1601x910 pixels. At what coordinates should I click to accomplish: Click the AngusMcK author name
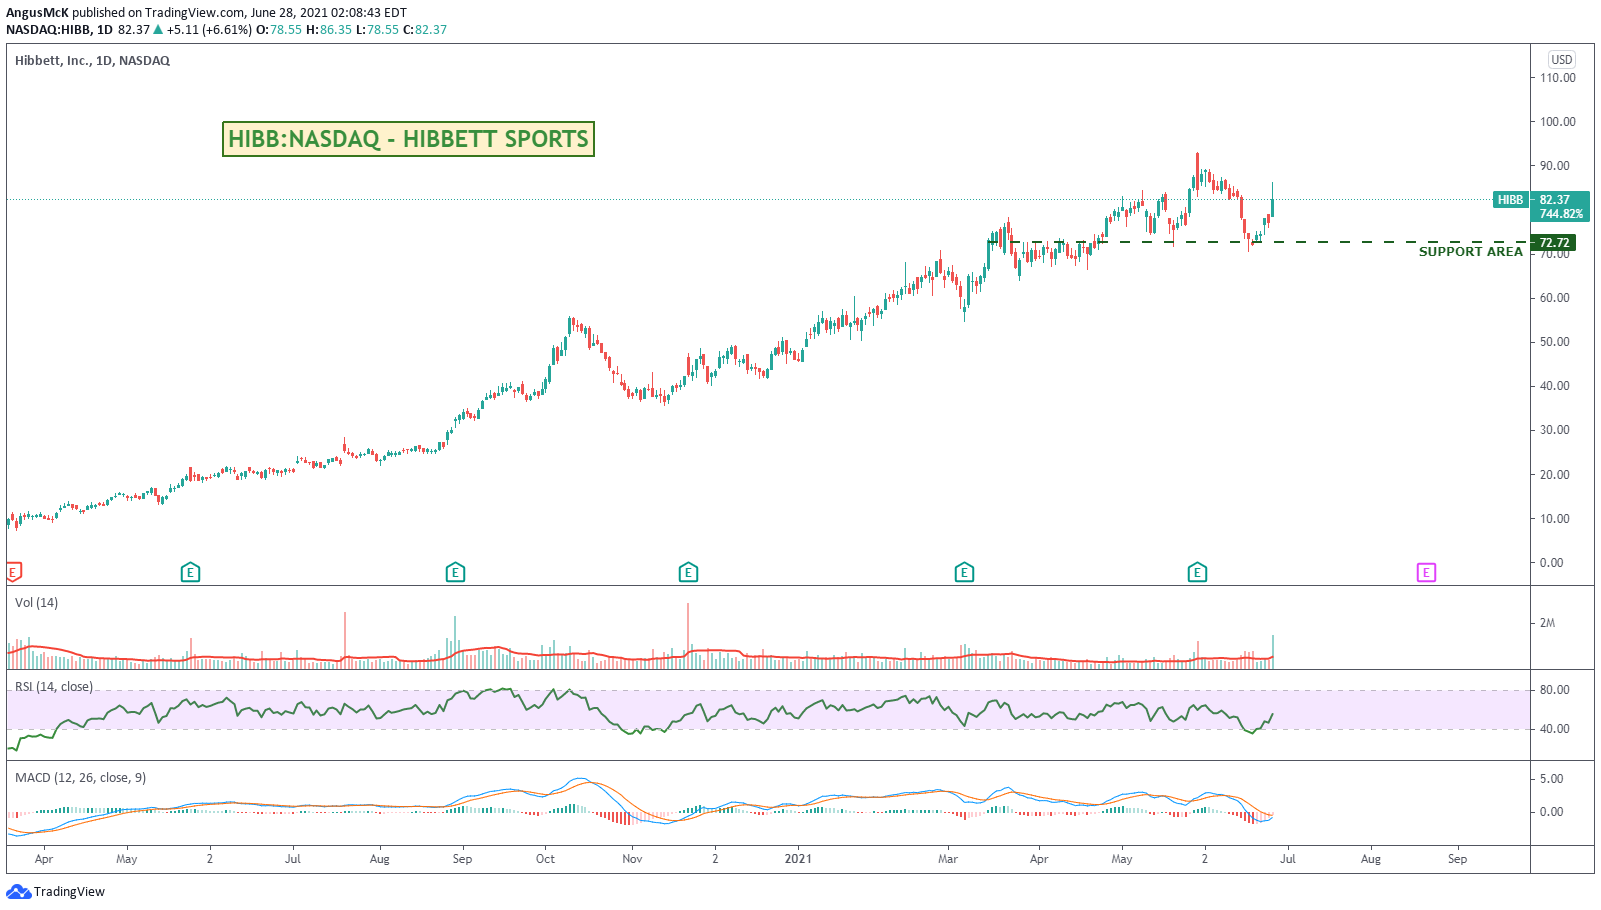pyautogui.click(x=38, y=13)
